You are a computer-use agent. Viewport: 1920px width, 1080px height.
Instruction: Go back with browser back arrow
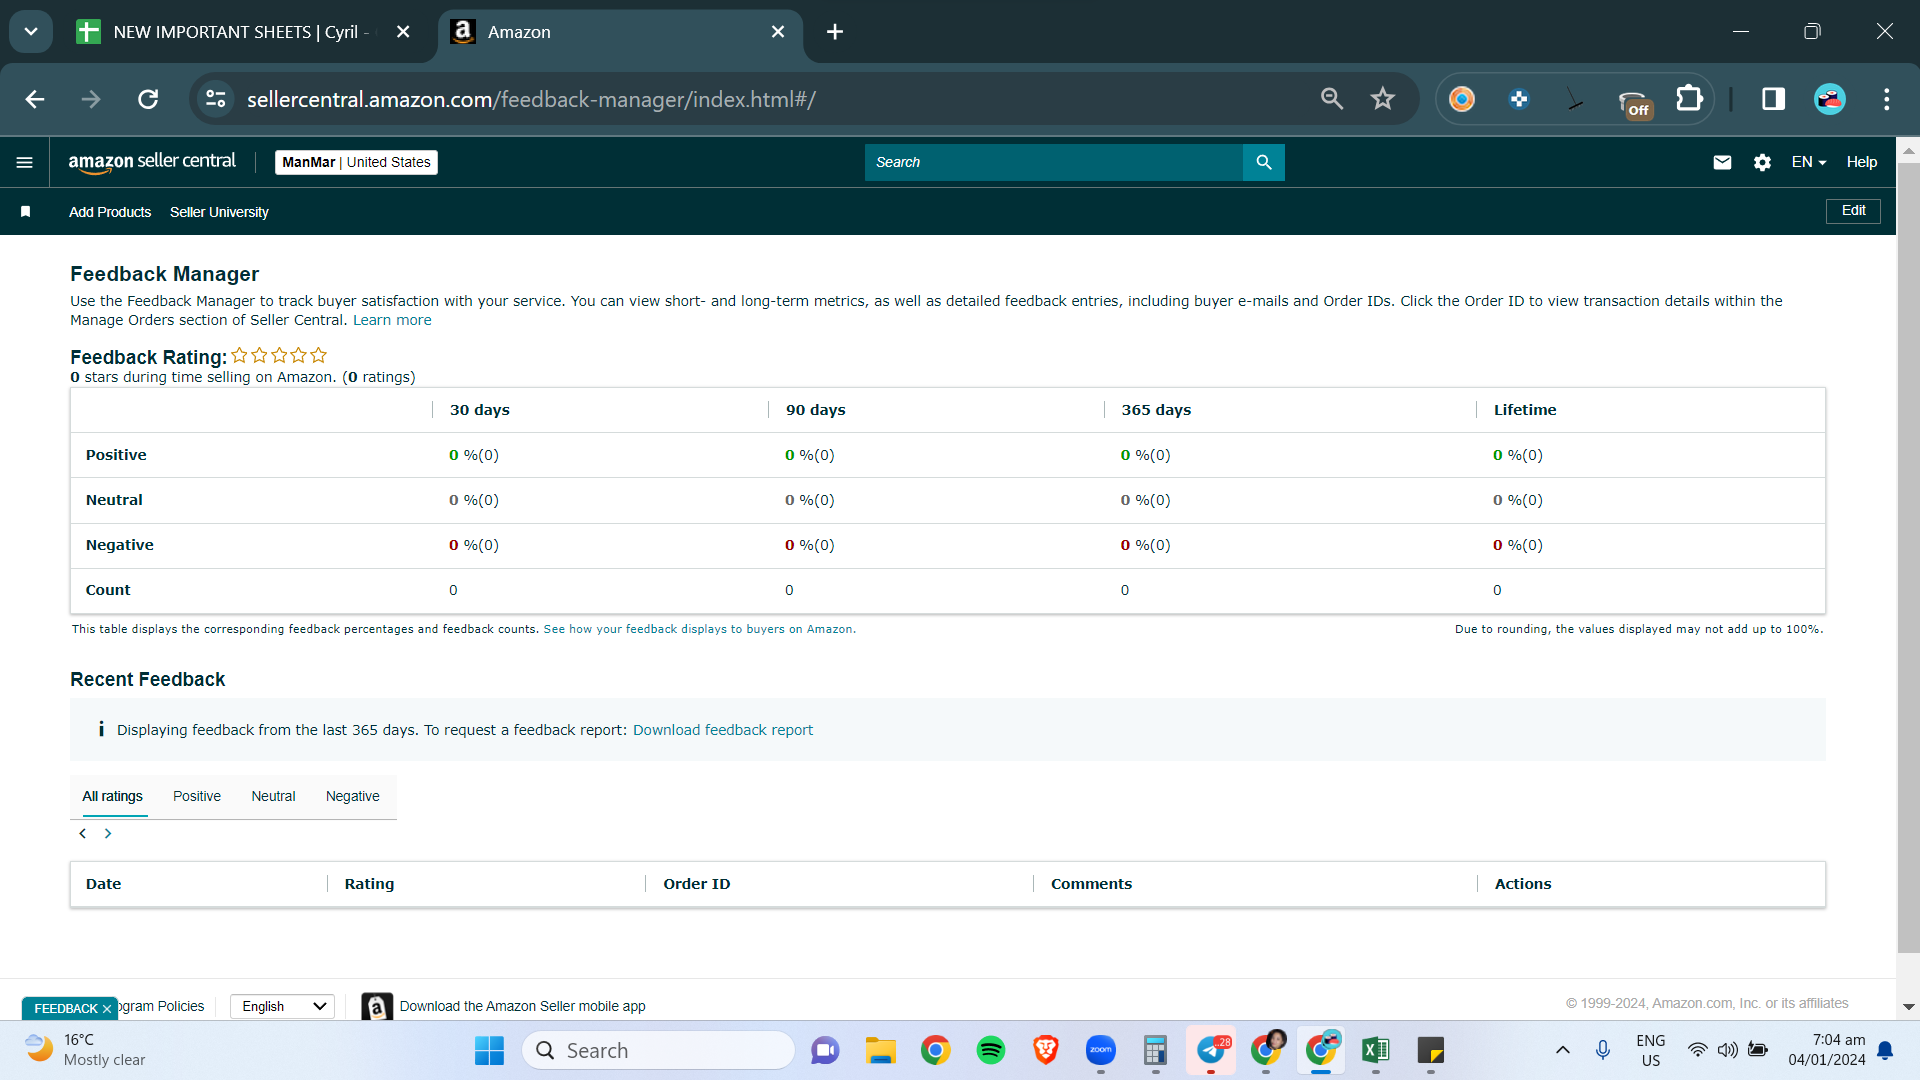click(35, 99)
